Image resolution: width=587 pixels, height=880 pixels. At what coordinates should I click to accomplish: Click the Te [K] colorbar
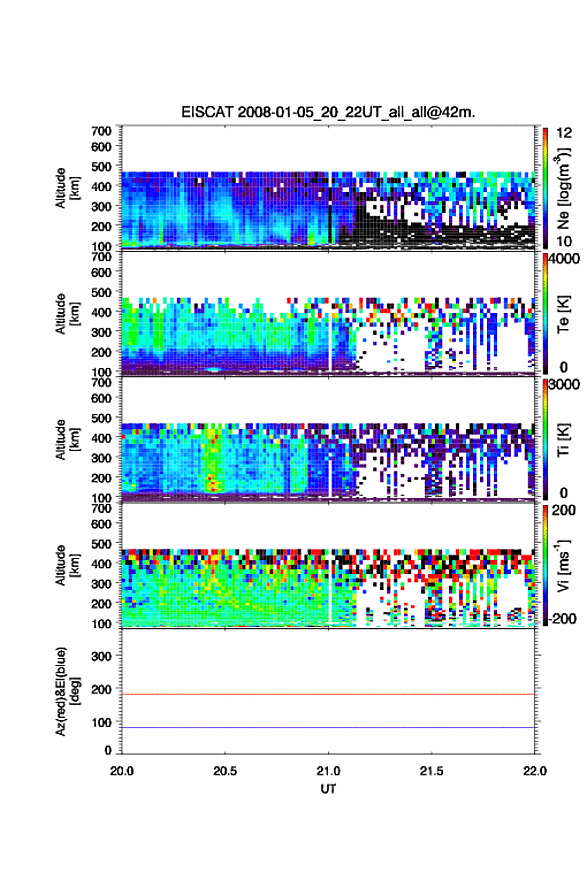pos(545,314)
